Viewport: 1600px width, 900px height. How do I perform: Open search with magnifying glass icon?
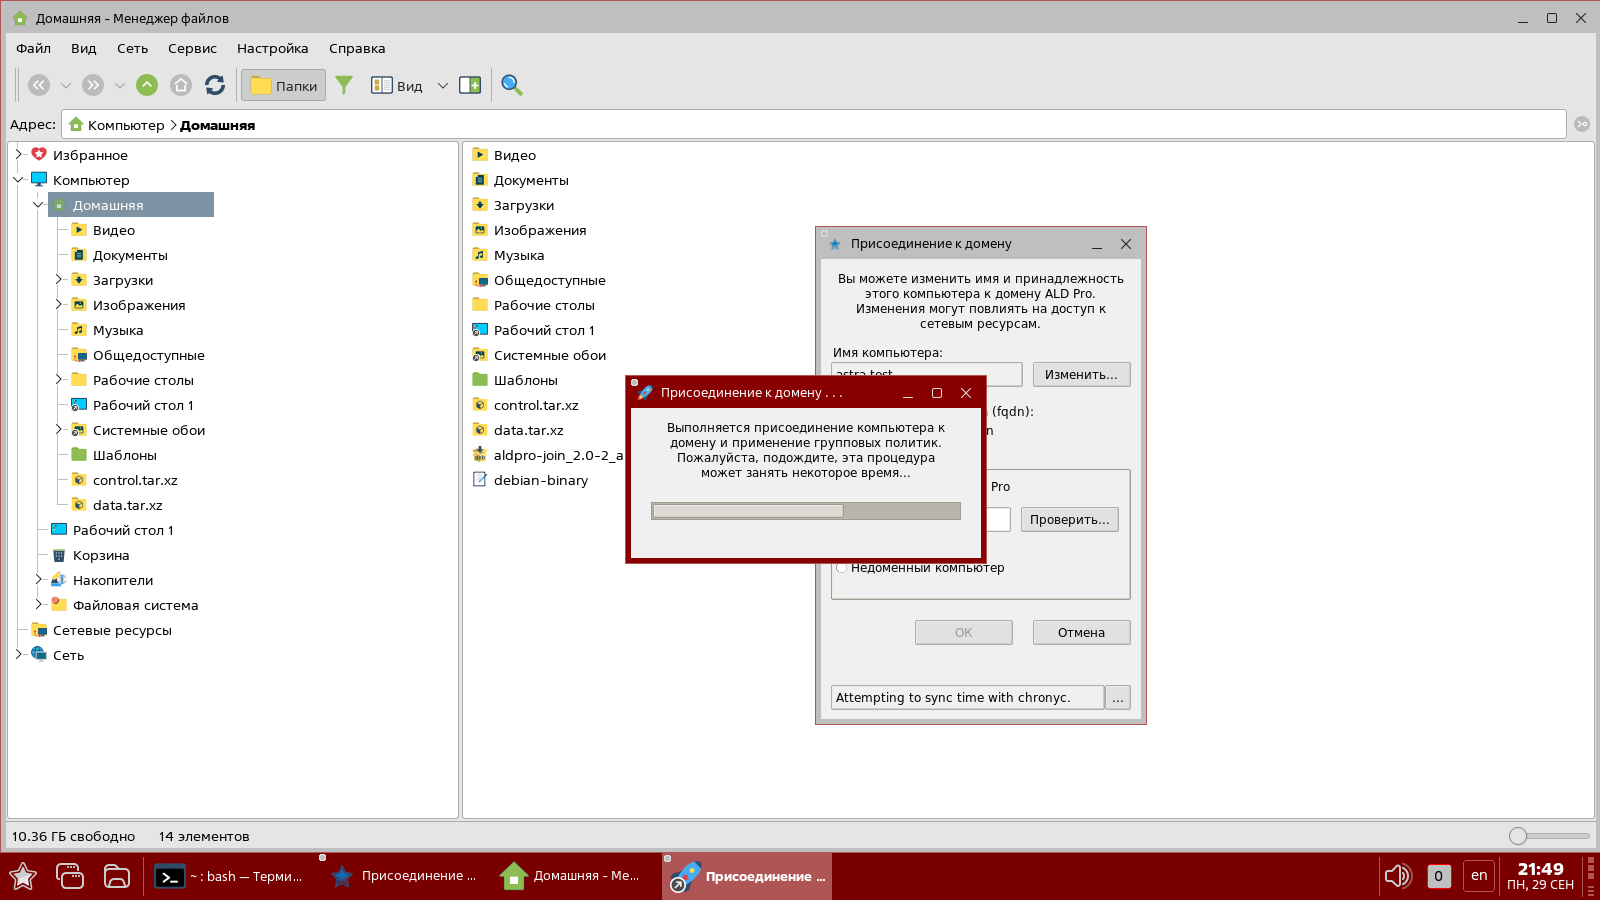pos(512,86)
